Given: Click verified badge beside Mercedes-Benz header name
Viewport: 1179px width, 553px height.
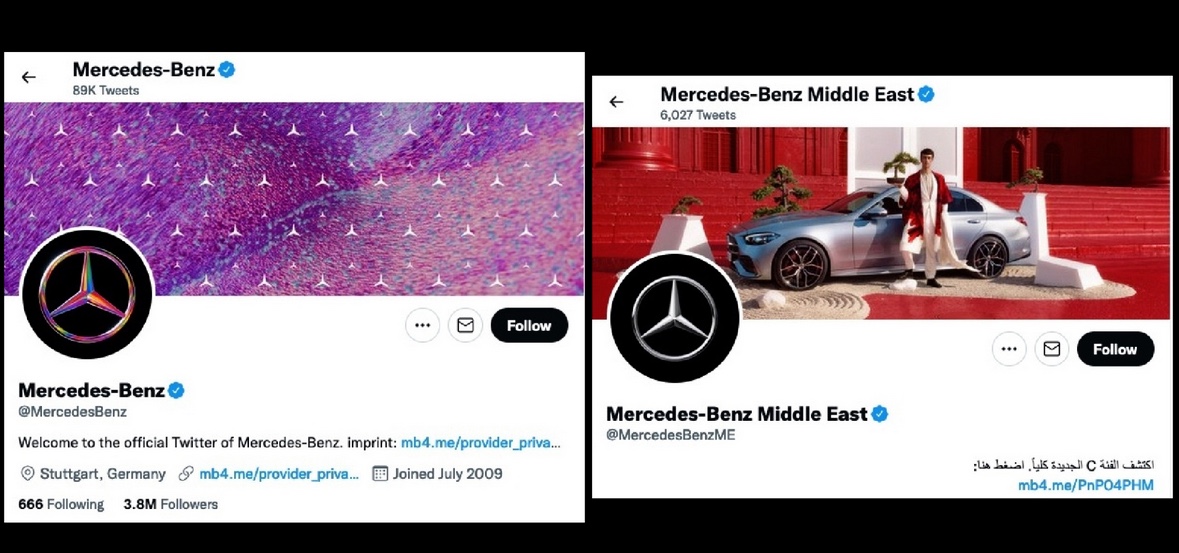Looking at the screenshot, I should point(227,70).
